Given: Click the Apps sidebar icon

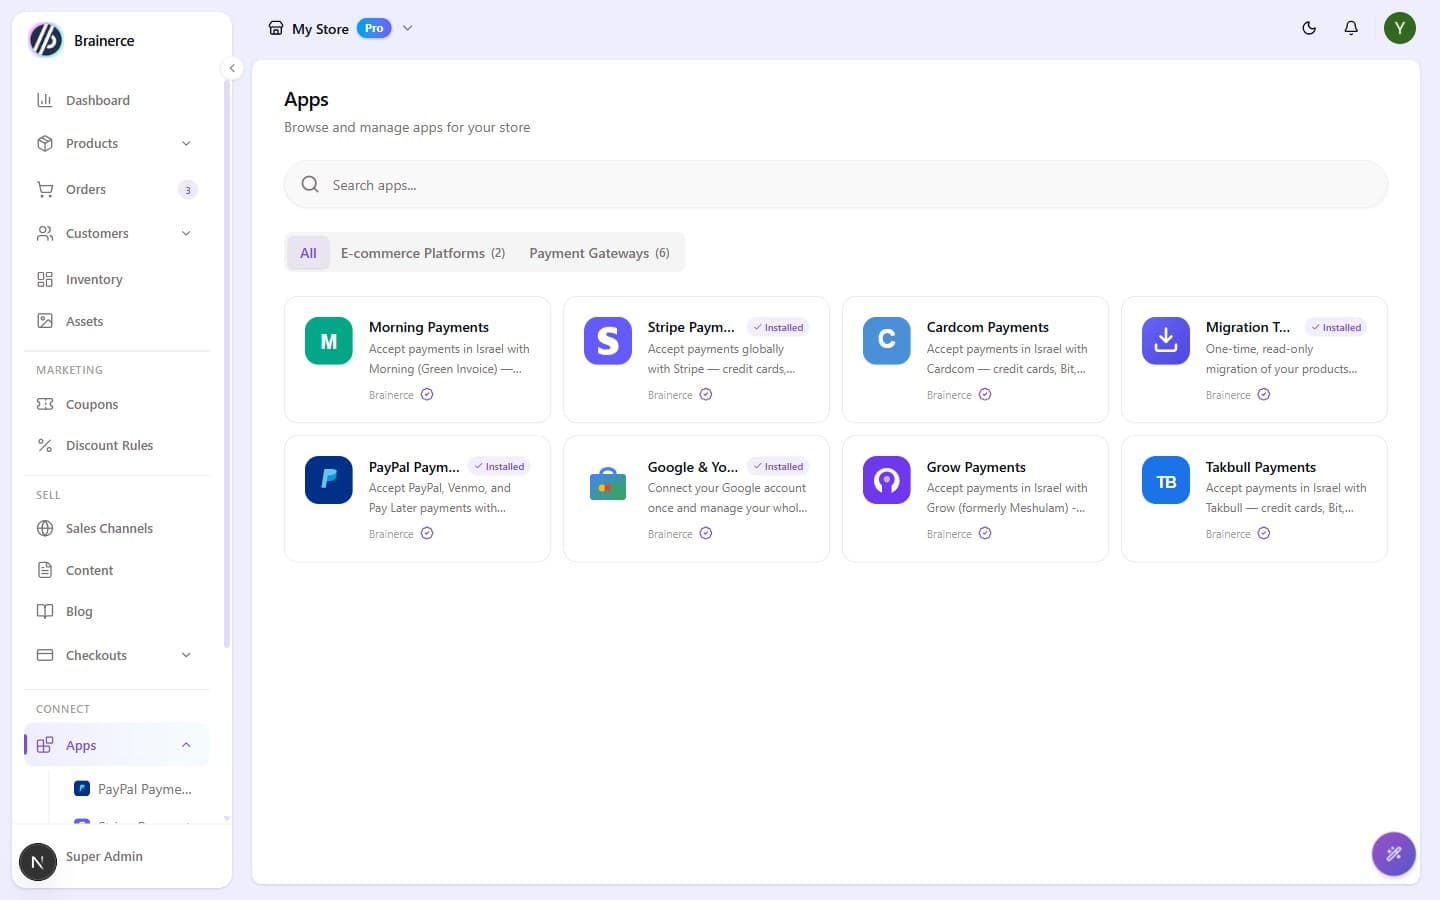Looking at the screenshot, I should (45, 745).
